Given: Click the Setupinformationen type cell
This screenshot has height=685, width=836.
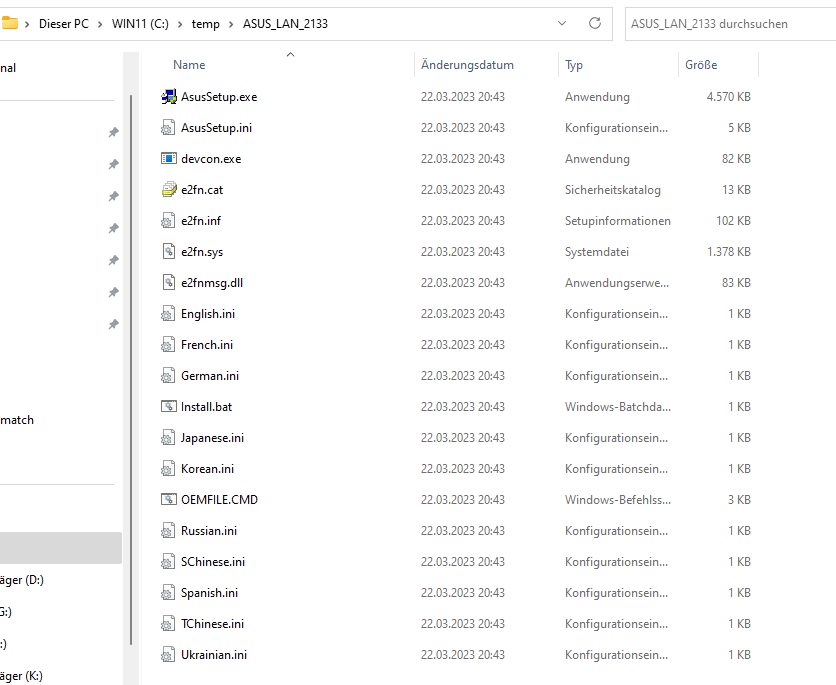Looking at the screenshot, I should [617, 220].
